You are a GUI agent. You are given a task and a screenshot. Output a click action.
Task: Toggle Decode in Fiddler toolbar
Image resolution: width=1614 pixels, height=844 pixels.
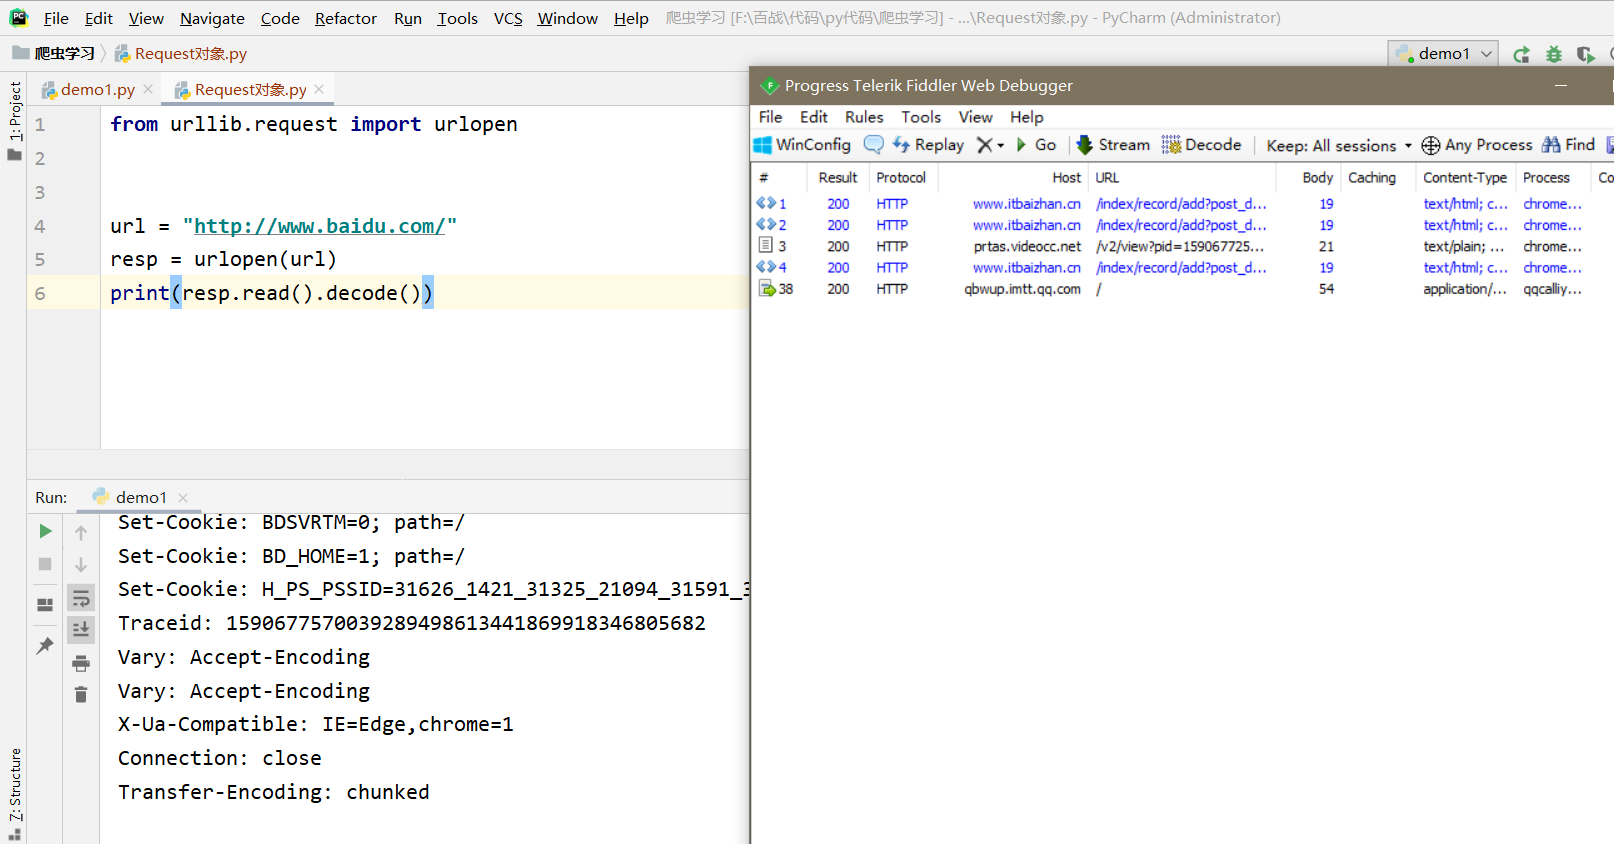point(1201,145)
